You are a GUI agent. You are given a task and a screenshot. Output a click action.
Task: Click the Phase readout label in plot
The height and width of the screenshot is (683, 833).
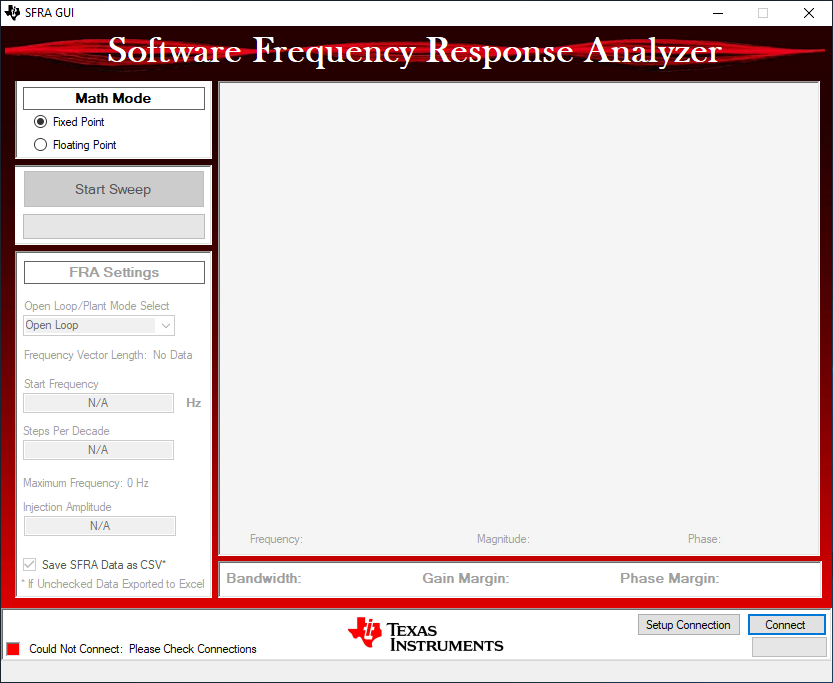point(704,539)
